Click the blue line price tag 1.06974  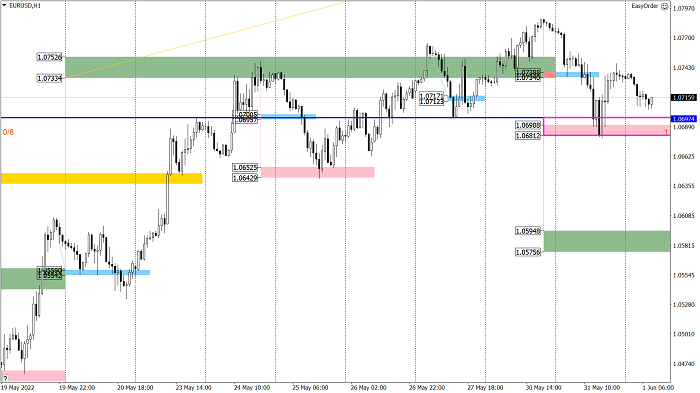684,119
